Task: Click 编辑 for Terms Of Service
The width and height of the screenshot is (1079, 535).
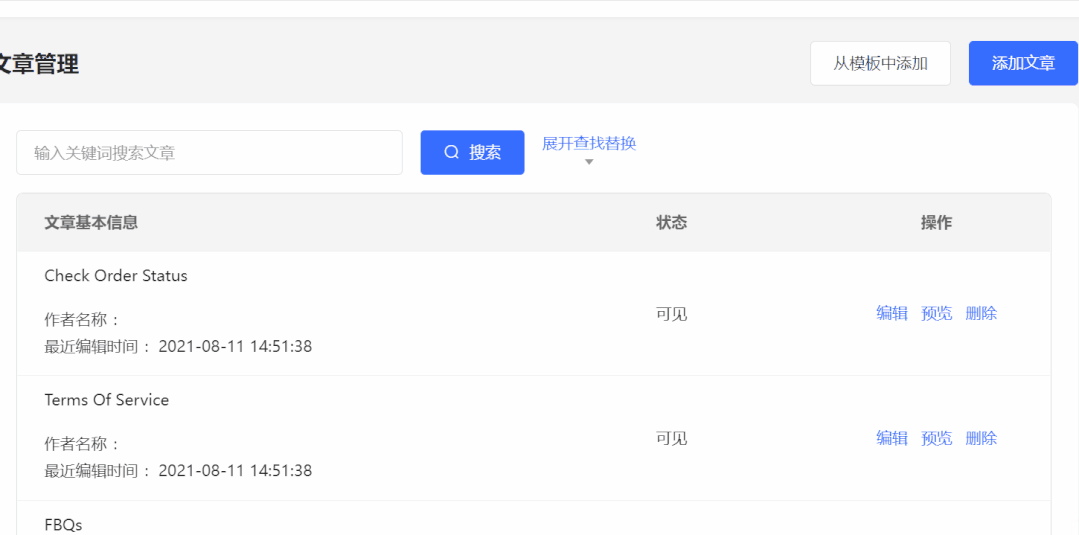Action: [892, 438]
